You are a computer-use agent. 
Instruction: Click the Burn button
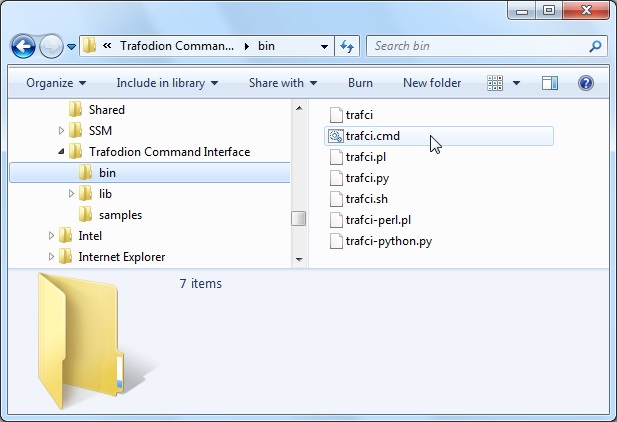pyautogui.click(x=360, y=83)
